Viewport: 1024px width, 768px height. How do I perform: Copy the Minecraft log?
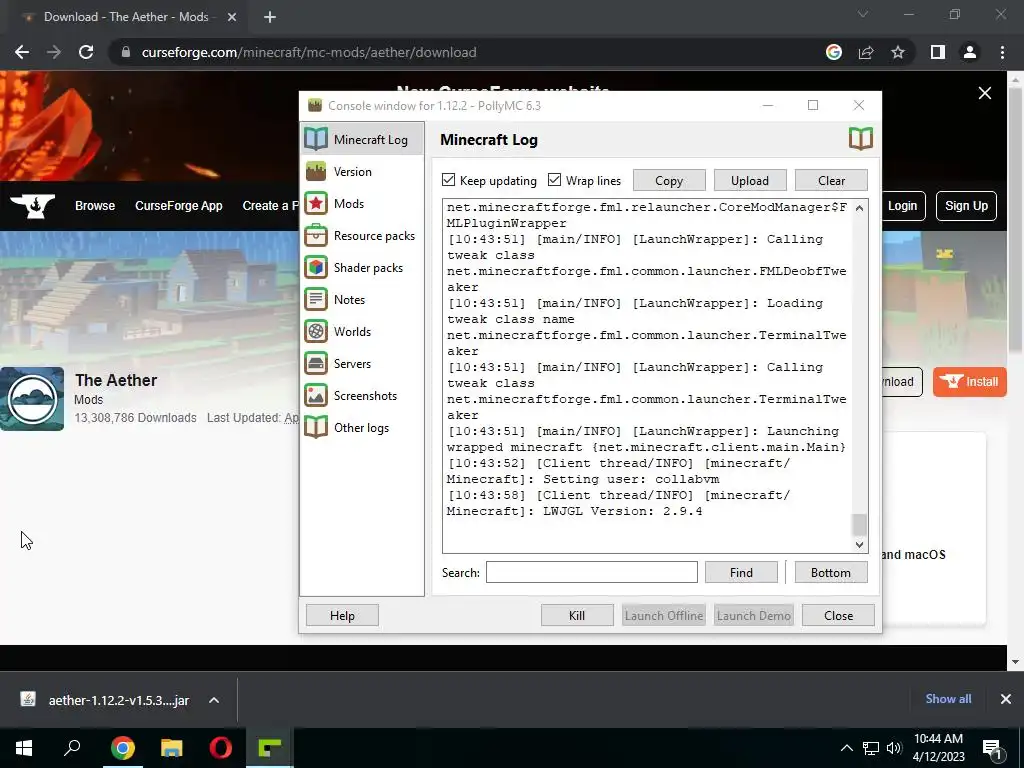click(x=669, y=180)
